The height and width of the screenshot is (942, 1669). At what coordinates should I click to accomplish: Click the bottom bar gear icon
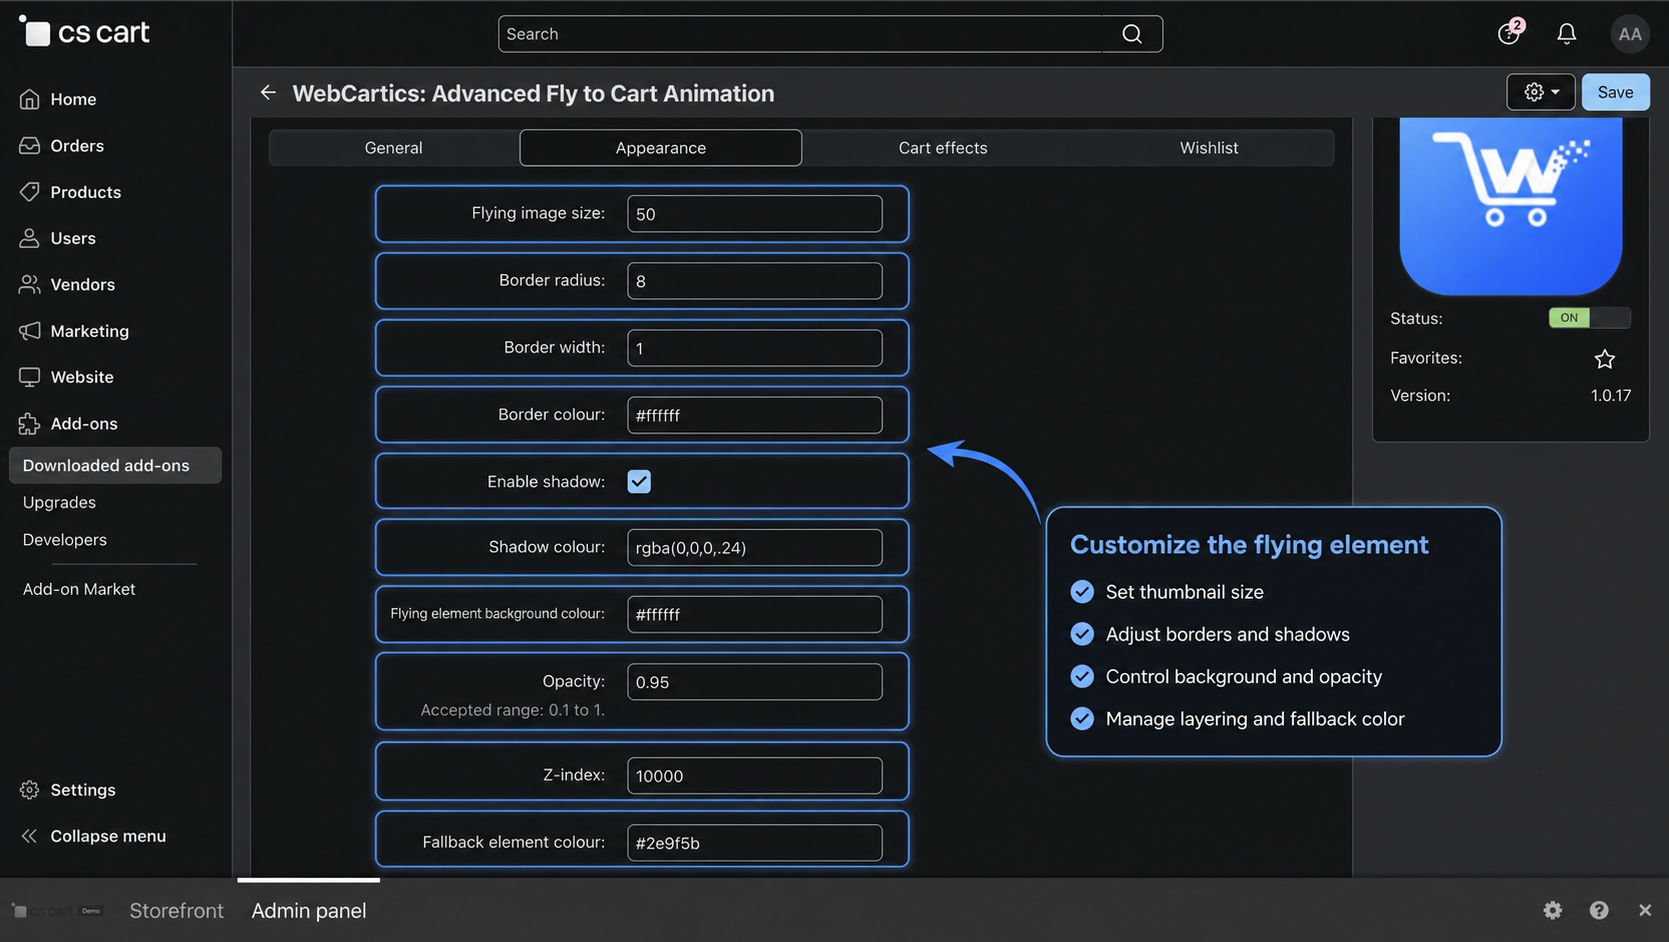(x=1552, y=910)
